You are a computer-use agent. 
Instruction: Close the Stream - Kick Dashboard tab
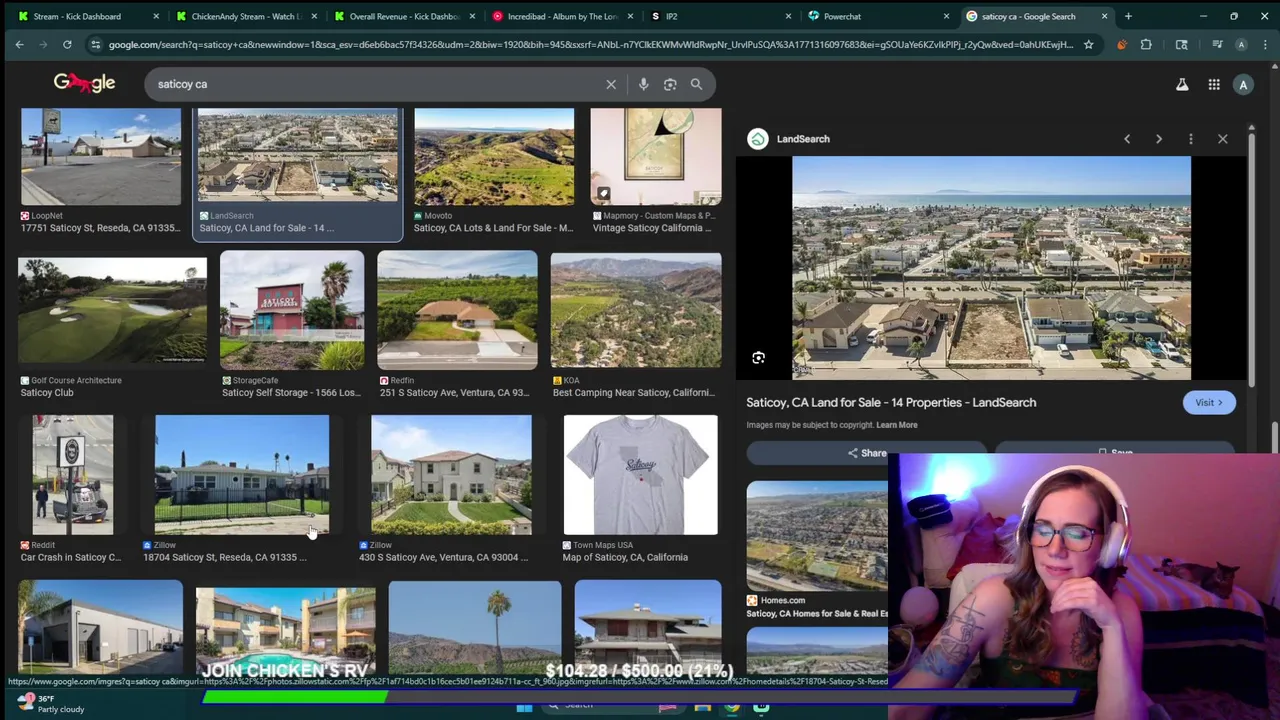(x=156, y=16)
